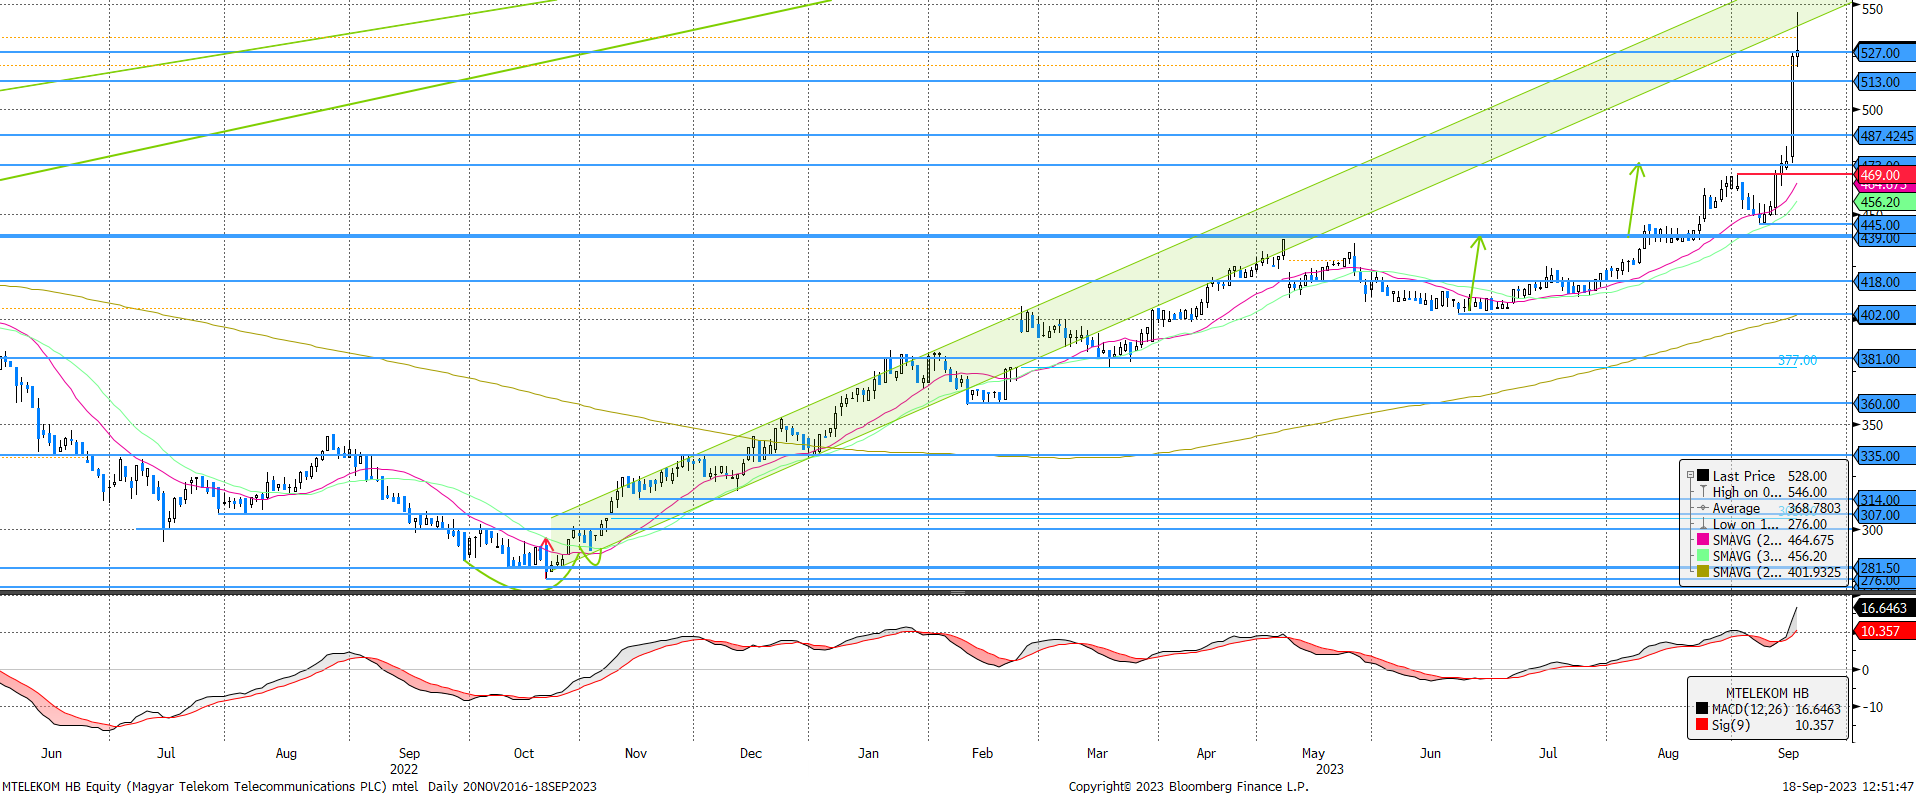This screenshot has width=1916, height=795.
Task: Click the green 456.20 moving average tag
Action: coord(1885,202)
